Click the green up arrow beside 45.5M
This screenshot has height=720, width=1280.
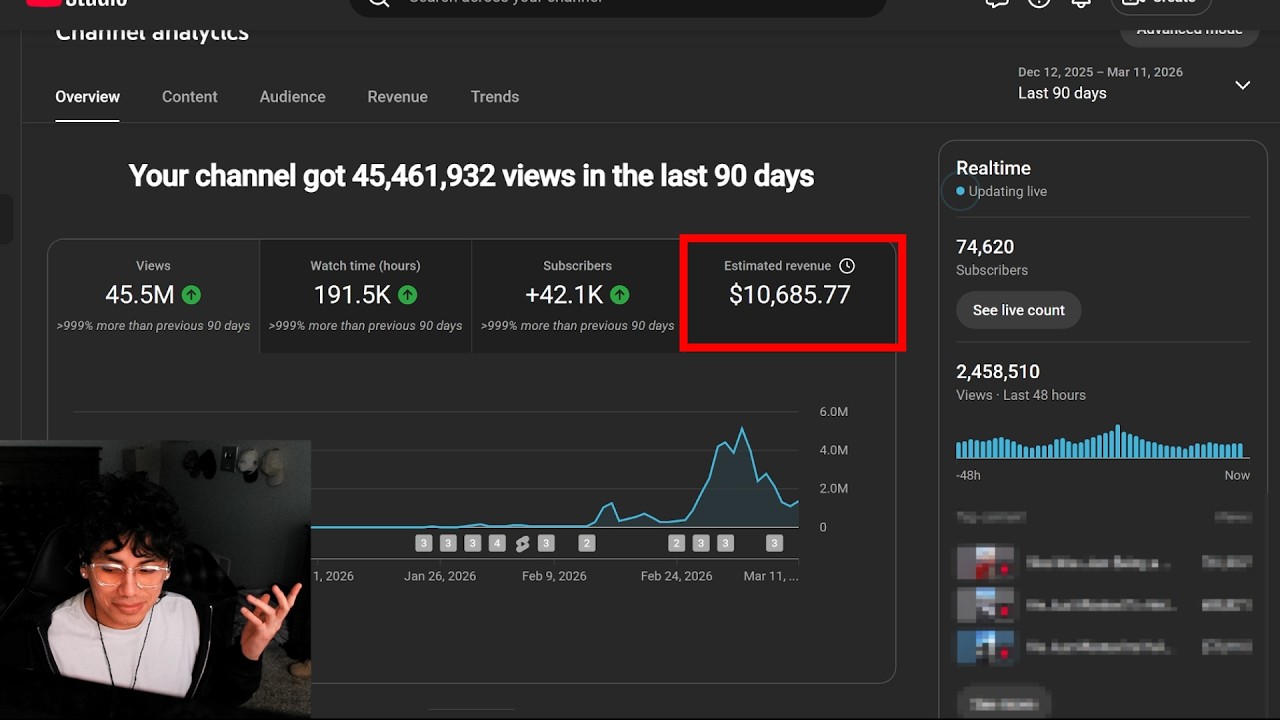tap(191, 295)
